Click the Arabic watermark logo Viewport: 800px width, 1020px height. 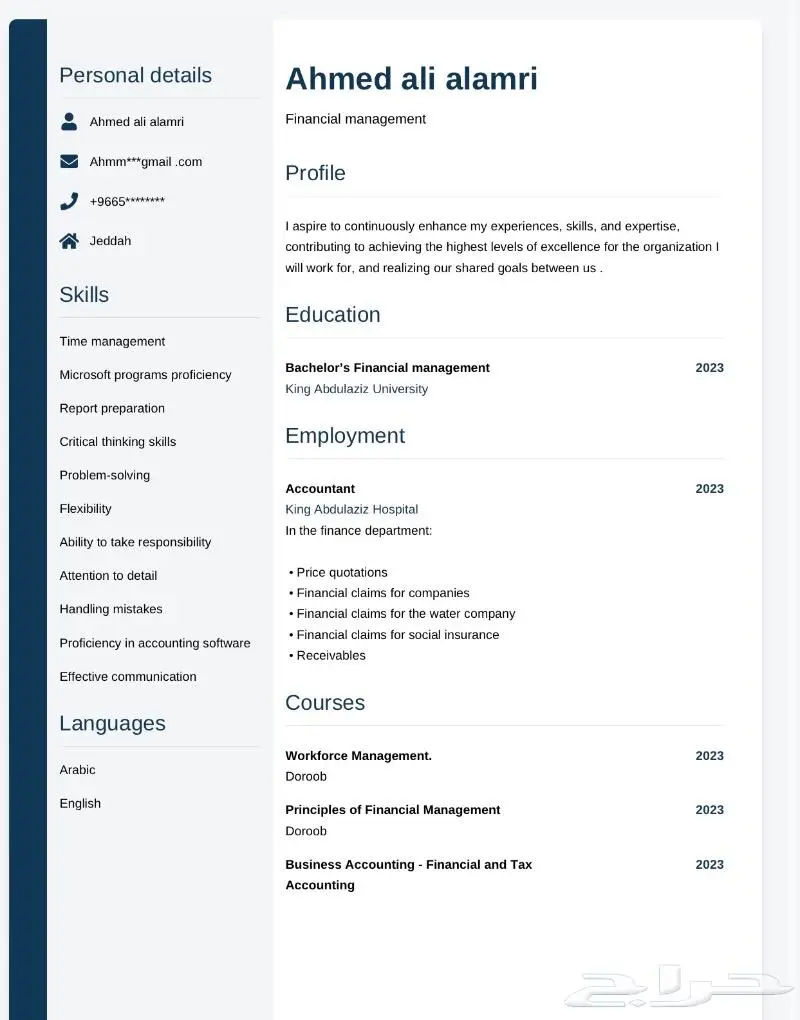click(x=678, y=987)
